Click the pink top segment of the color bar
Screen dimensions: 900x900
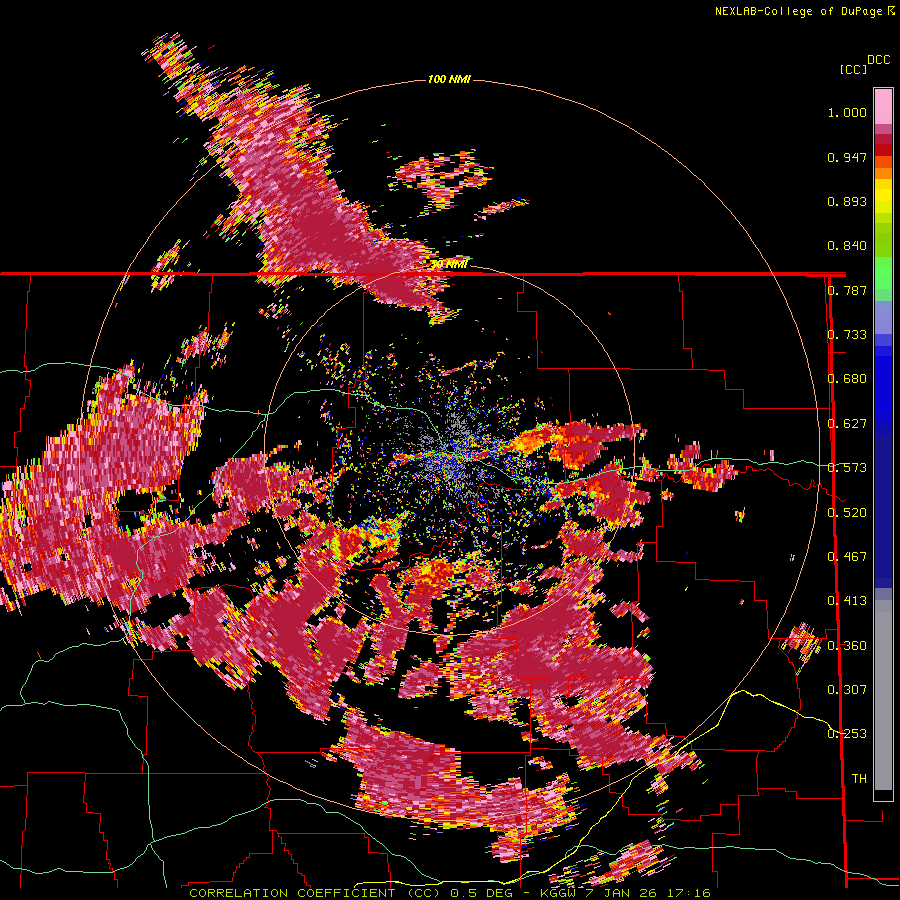click(883, 106)
